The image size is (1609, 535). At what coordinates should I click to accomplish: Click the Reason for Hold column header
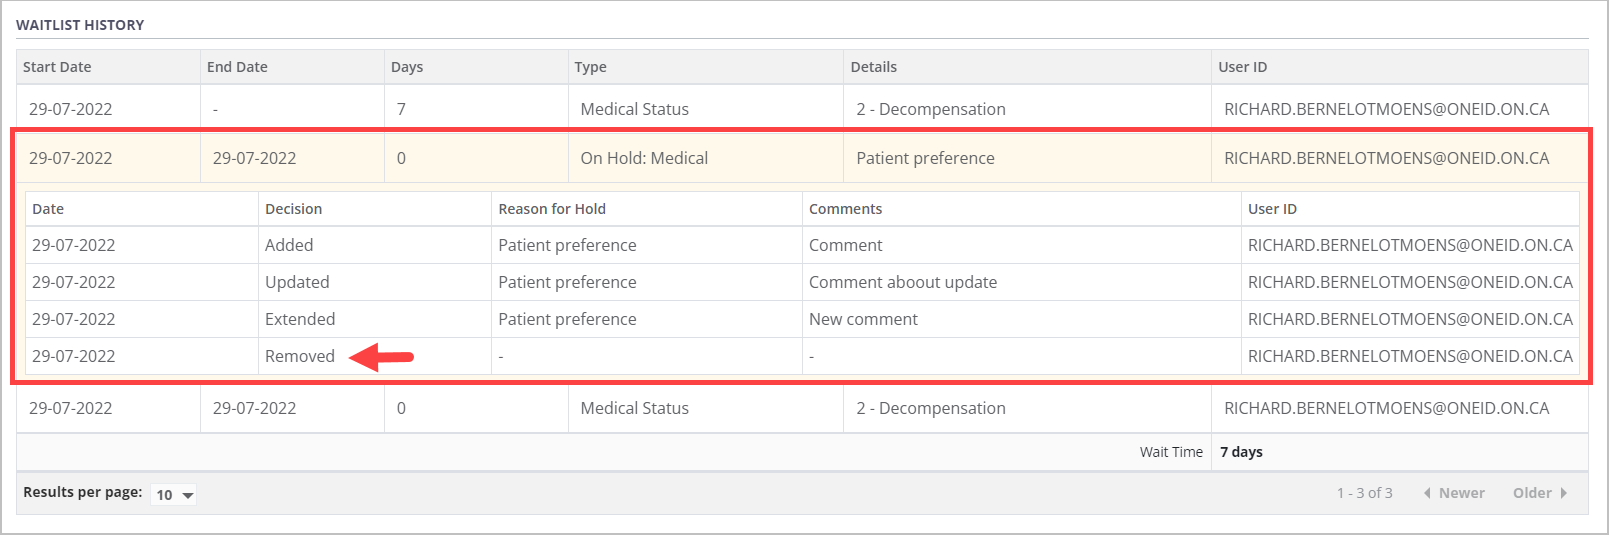(x=552, y=209)
